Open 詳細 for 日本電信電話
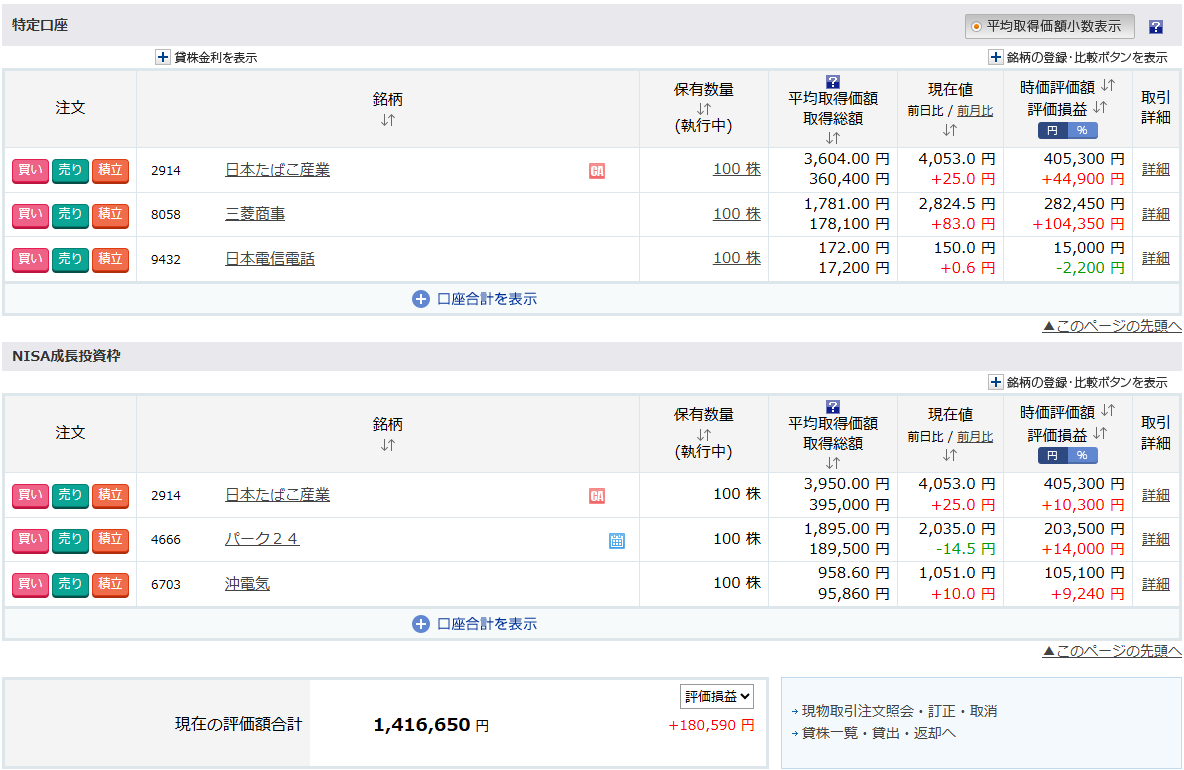1184x770 pixels. [1155, 258]
